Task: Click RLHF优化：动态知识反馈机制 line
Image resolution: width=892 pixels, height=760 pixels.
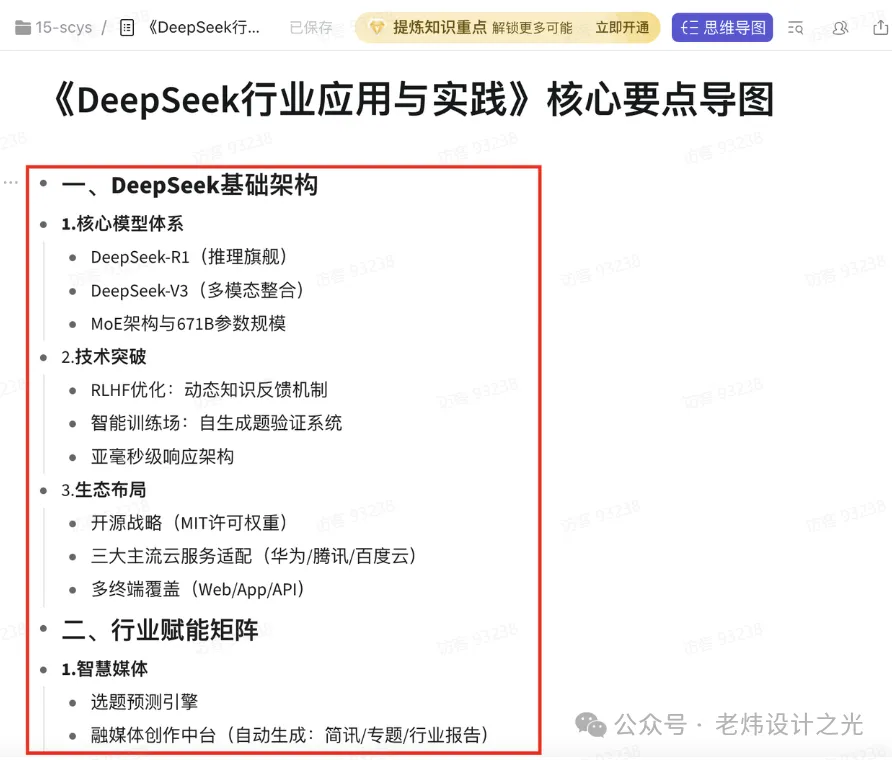Action: click(209, 390)
